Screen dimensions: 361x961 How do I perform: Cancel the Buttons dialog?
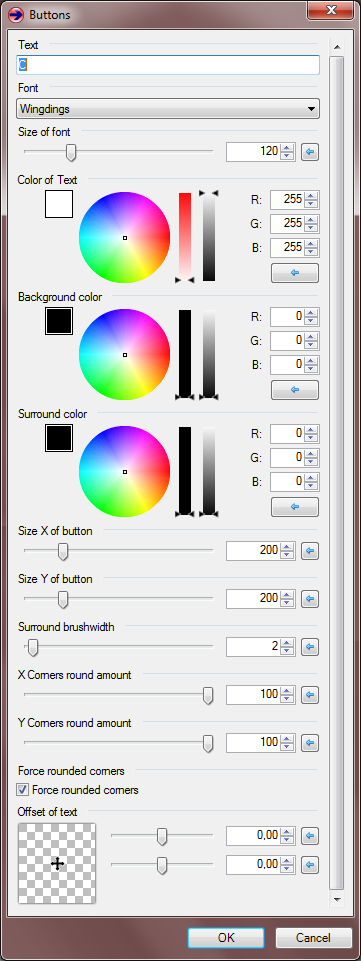pyautogui.click(x=314, y=938)
